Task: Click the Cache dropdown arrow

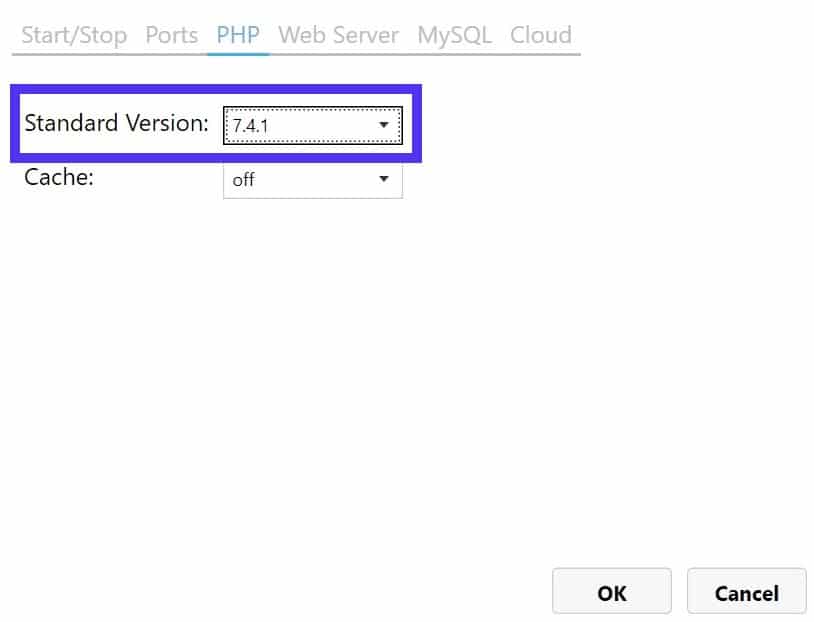Action: (383, 180)
